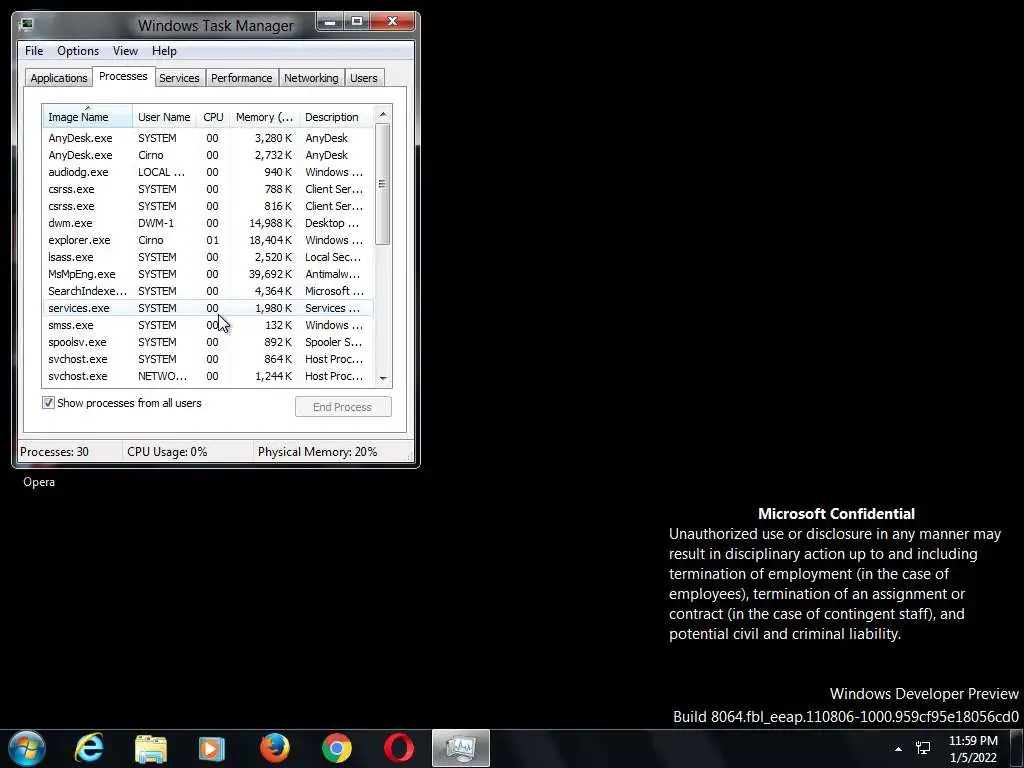Image resolution: width=1024 pixels, height=768 pixels.
Task: Open the Options menu
Action: pos(78,51)
